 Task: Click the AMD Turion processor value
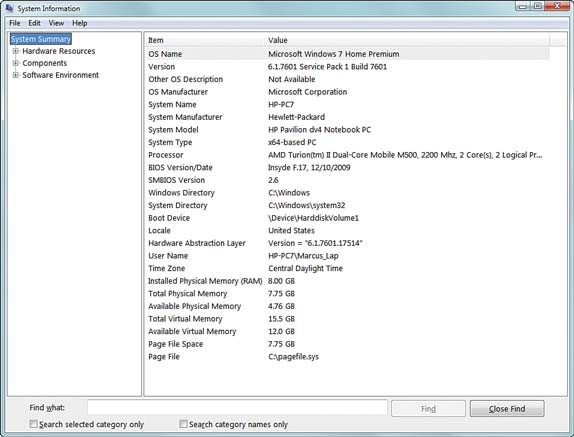click(405, 155)
